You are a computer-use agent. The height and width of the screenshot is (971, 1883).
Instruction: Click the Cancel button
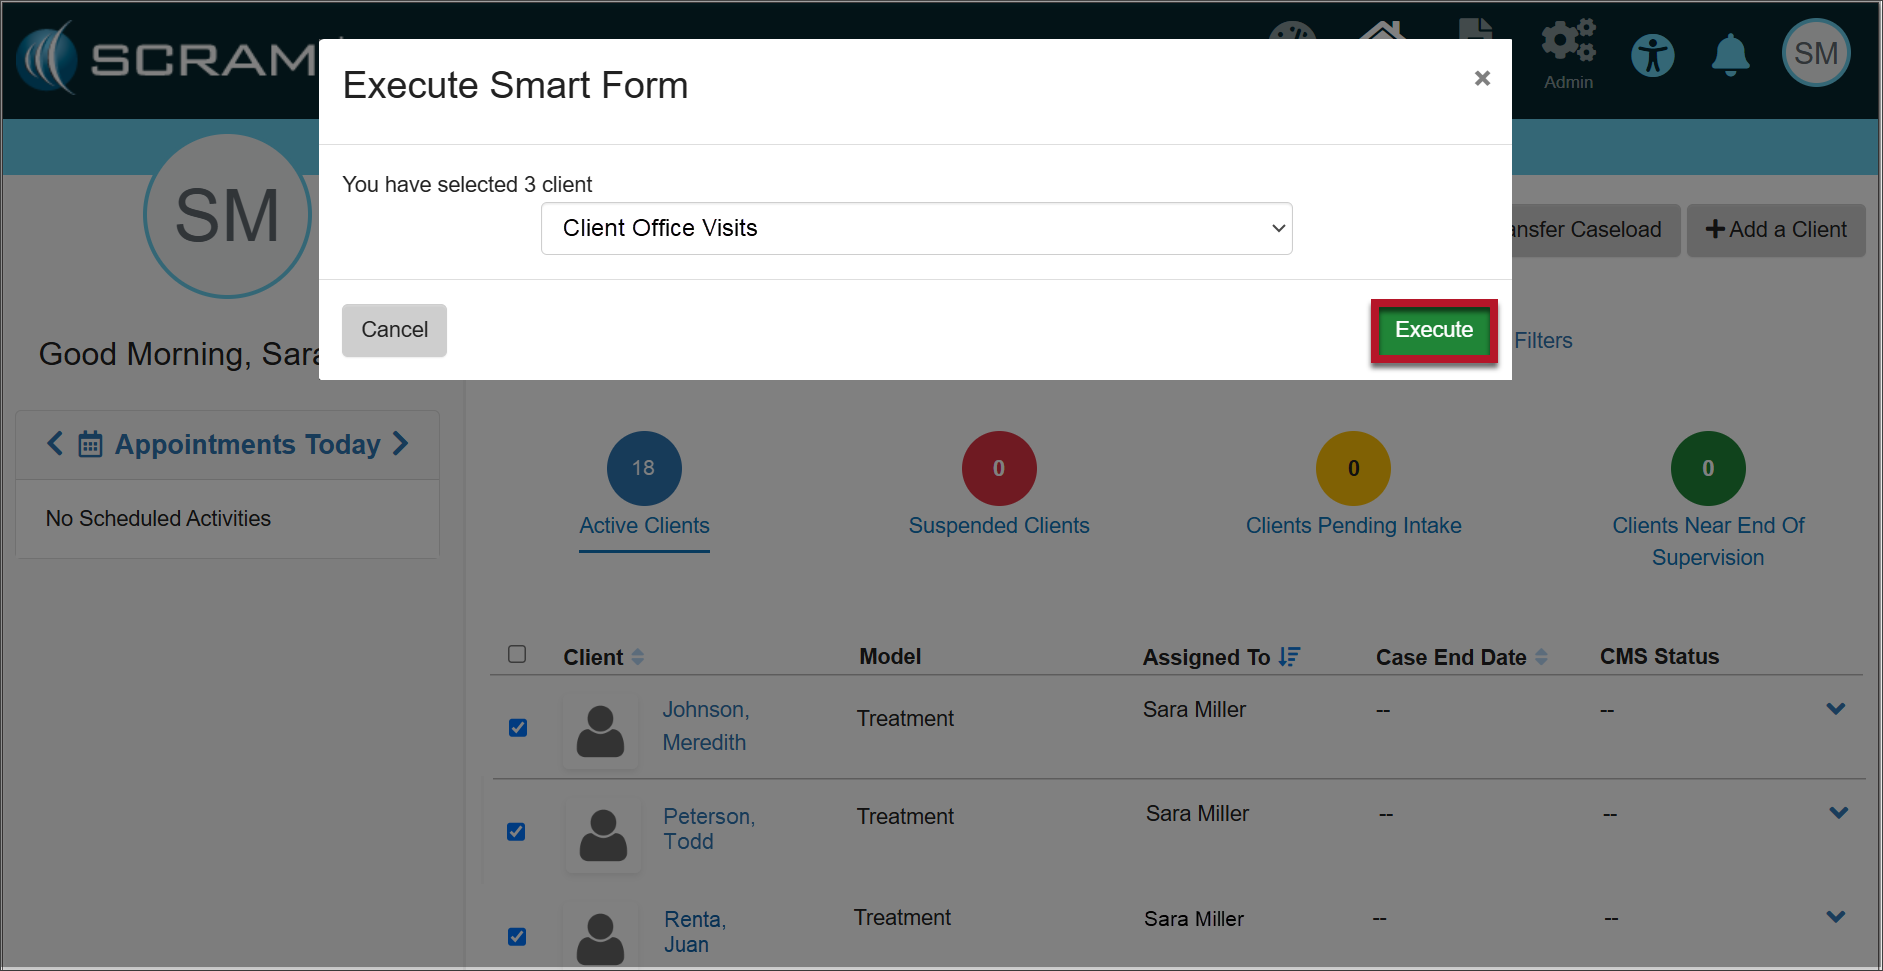coord(394,330)
